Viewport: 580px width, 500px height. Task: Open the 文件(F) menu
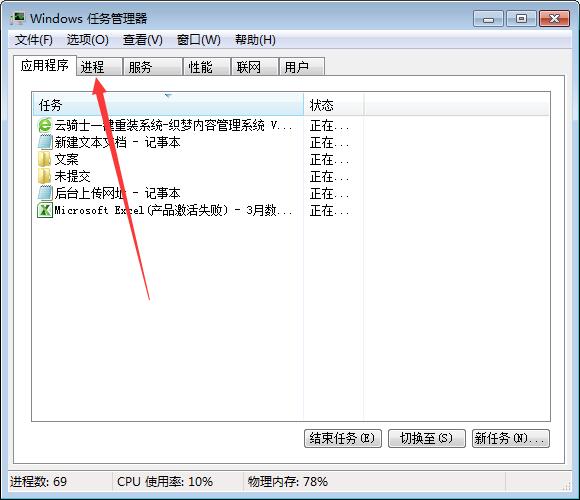[x=34, y=40]
